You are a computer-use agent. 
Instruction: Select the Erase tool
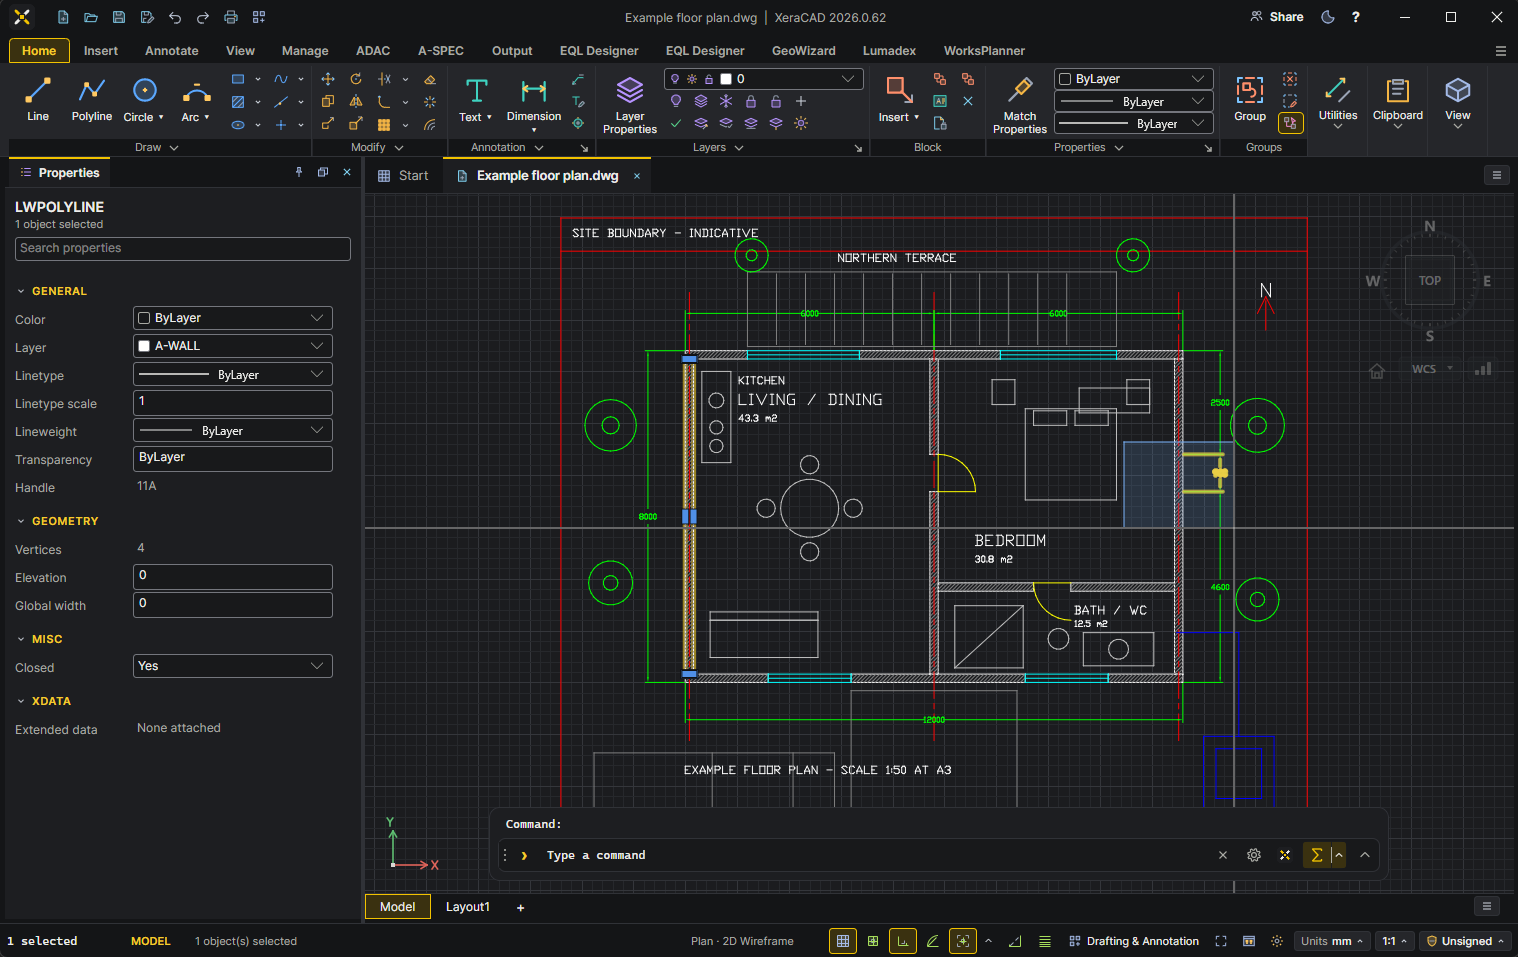coord(430,79)
